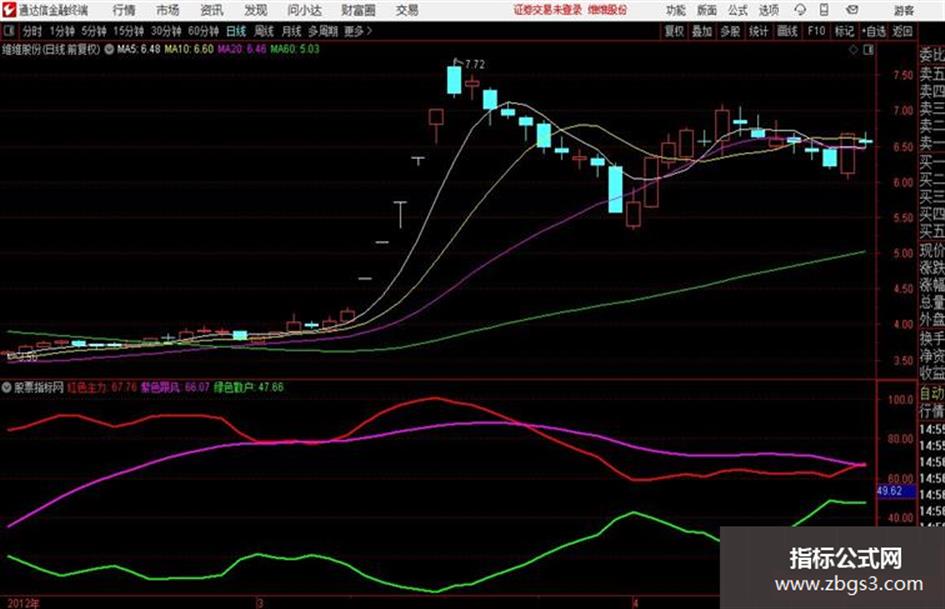Select the 多周期 multi-period tab

323,31
